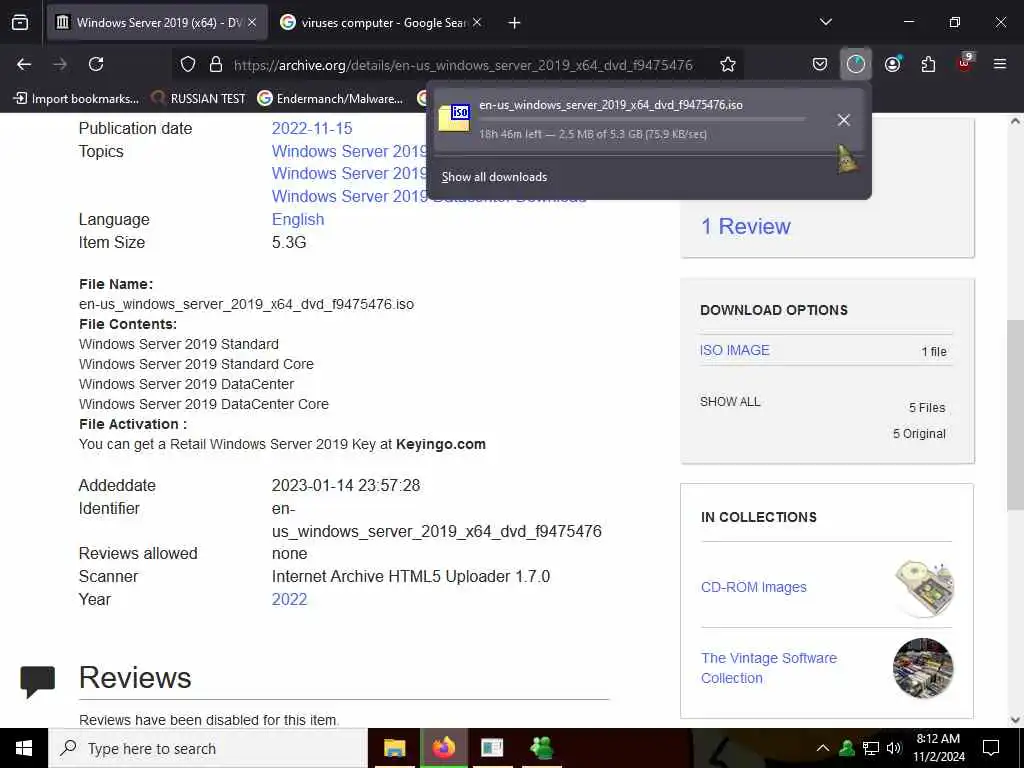This screenshot has width=1024, height=768.
Task: Open the news-style app in taskbar
Action: 492,748
